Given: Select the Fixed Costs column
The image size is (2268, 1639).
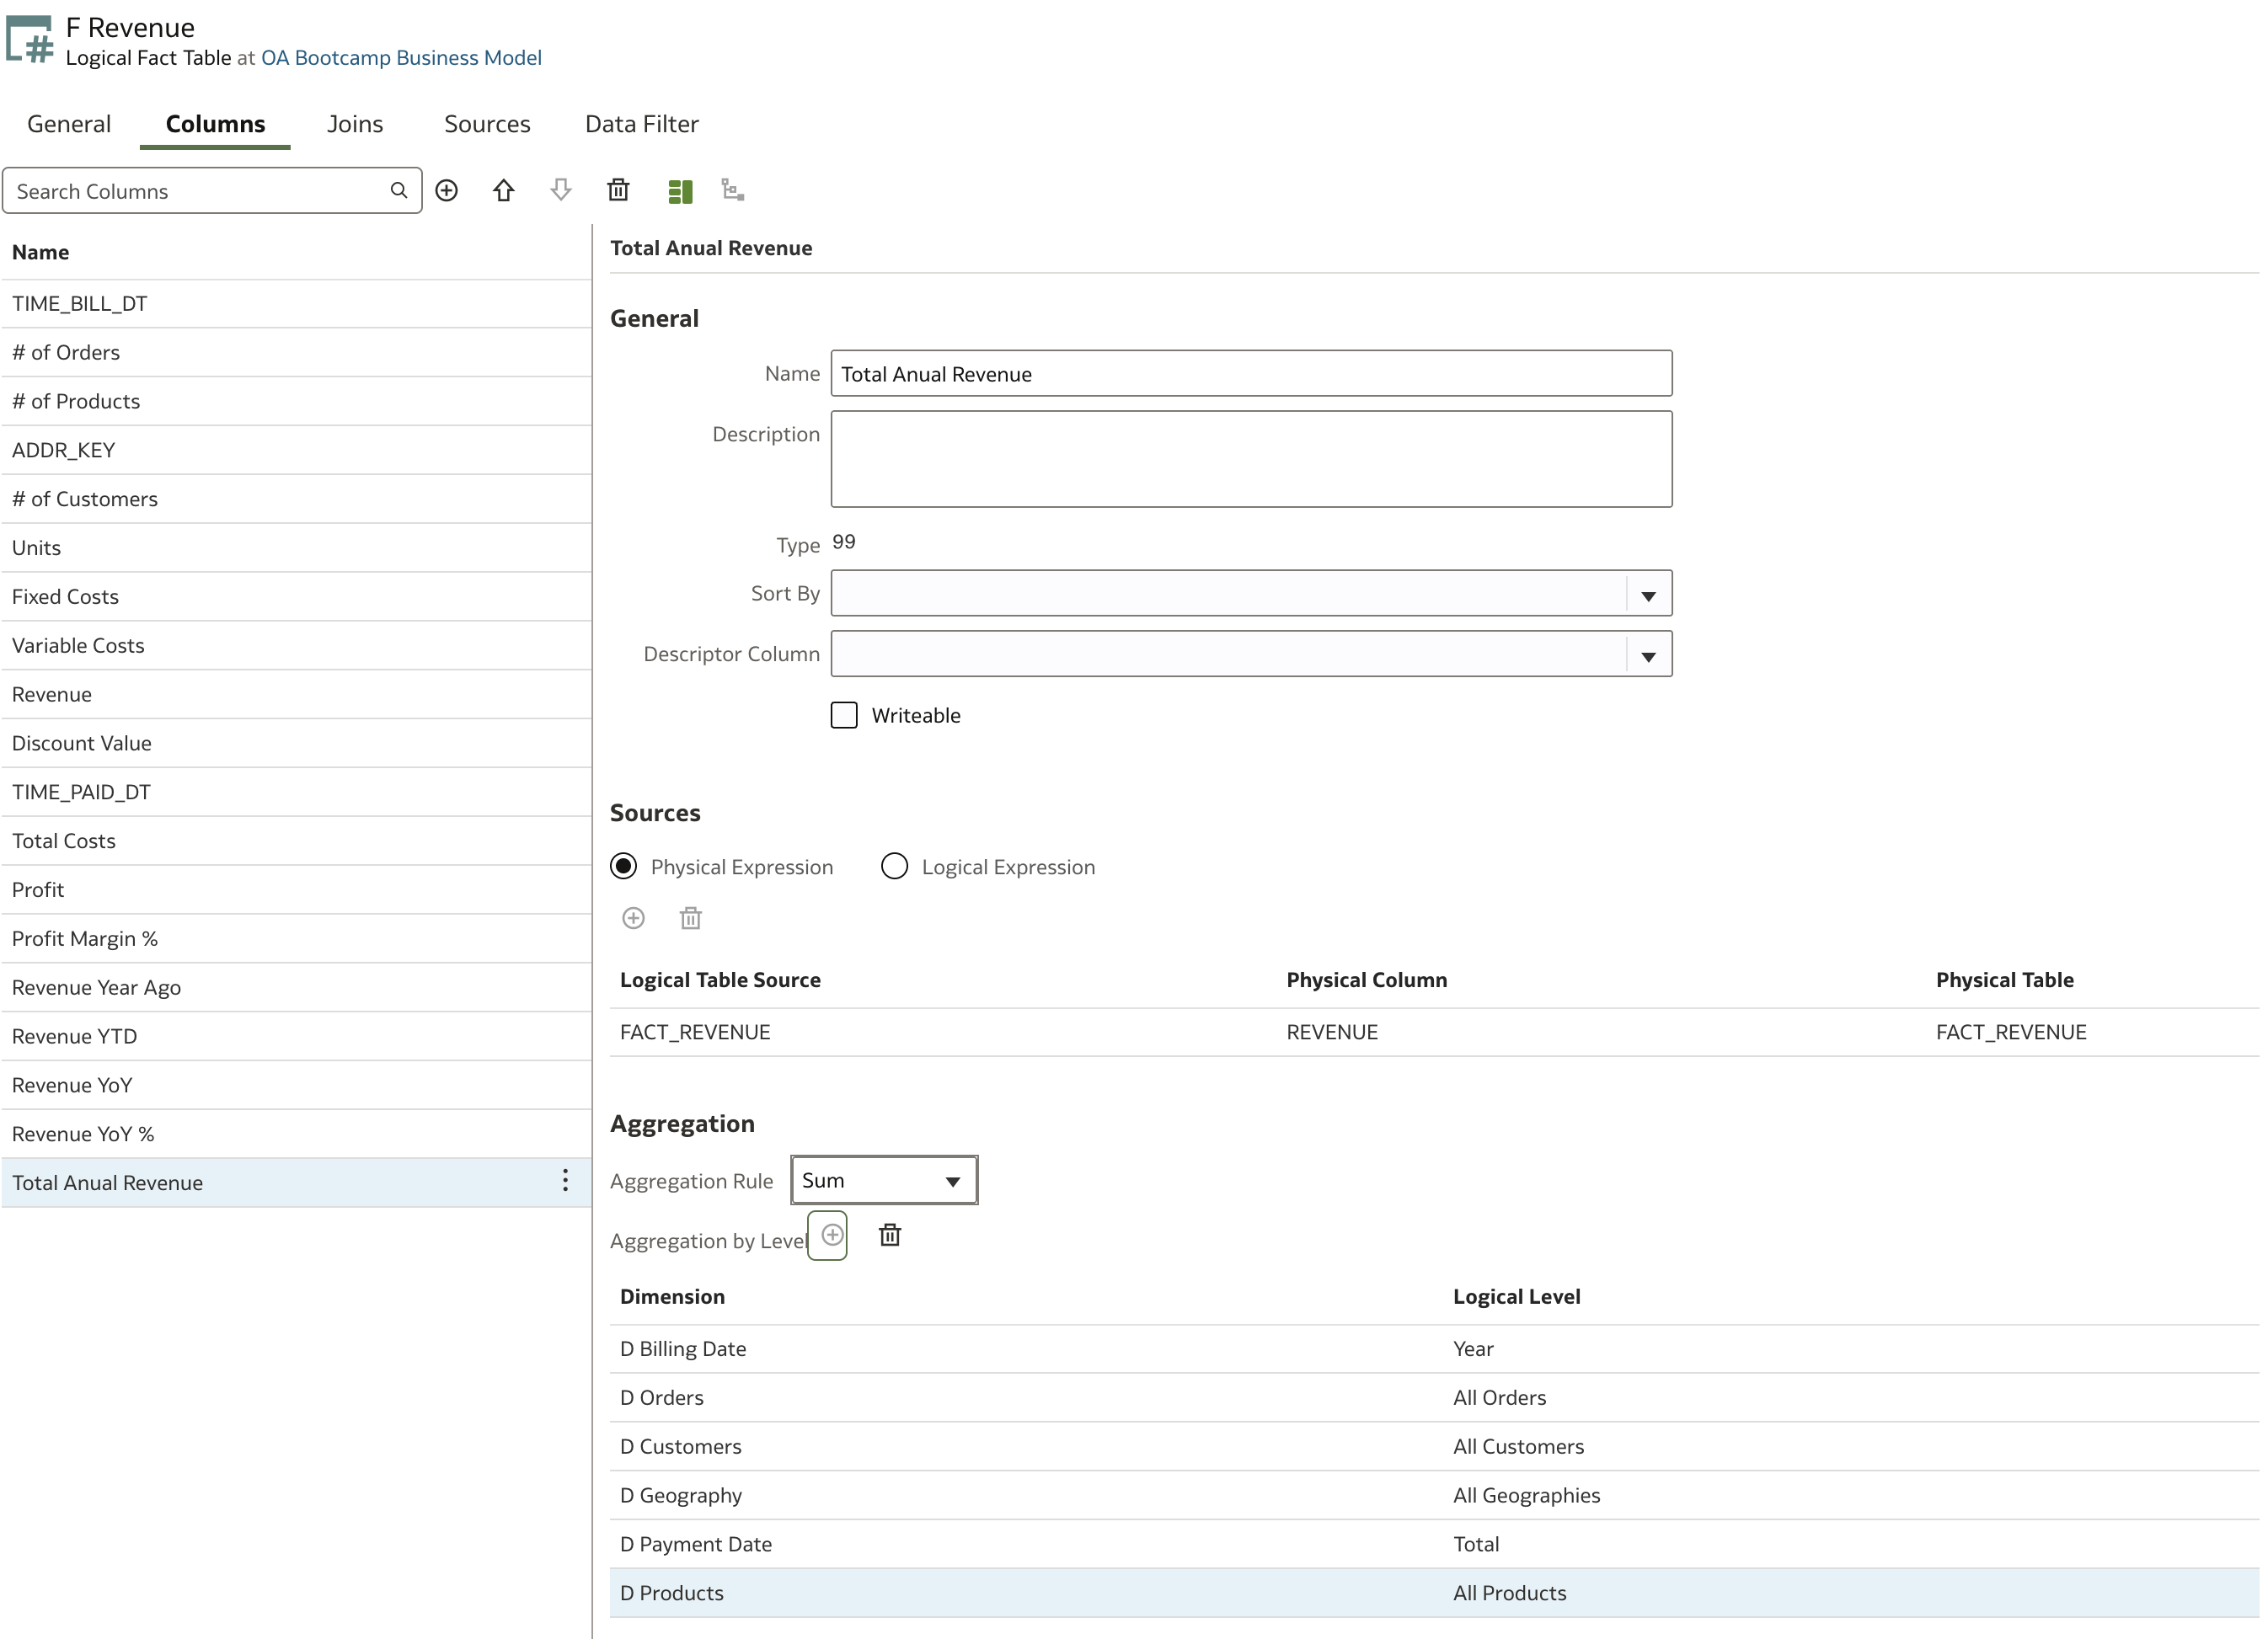Looking at the screenshot, I should [x=296, y=597].
